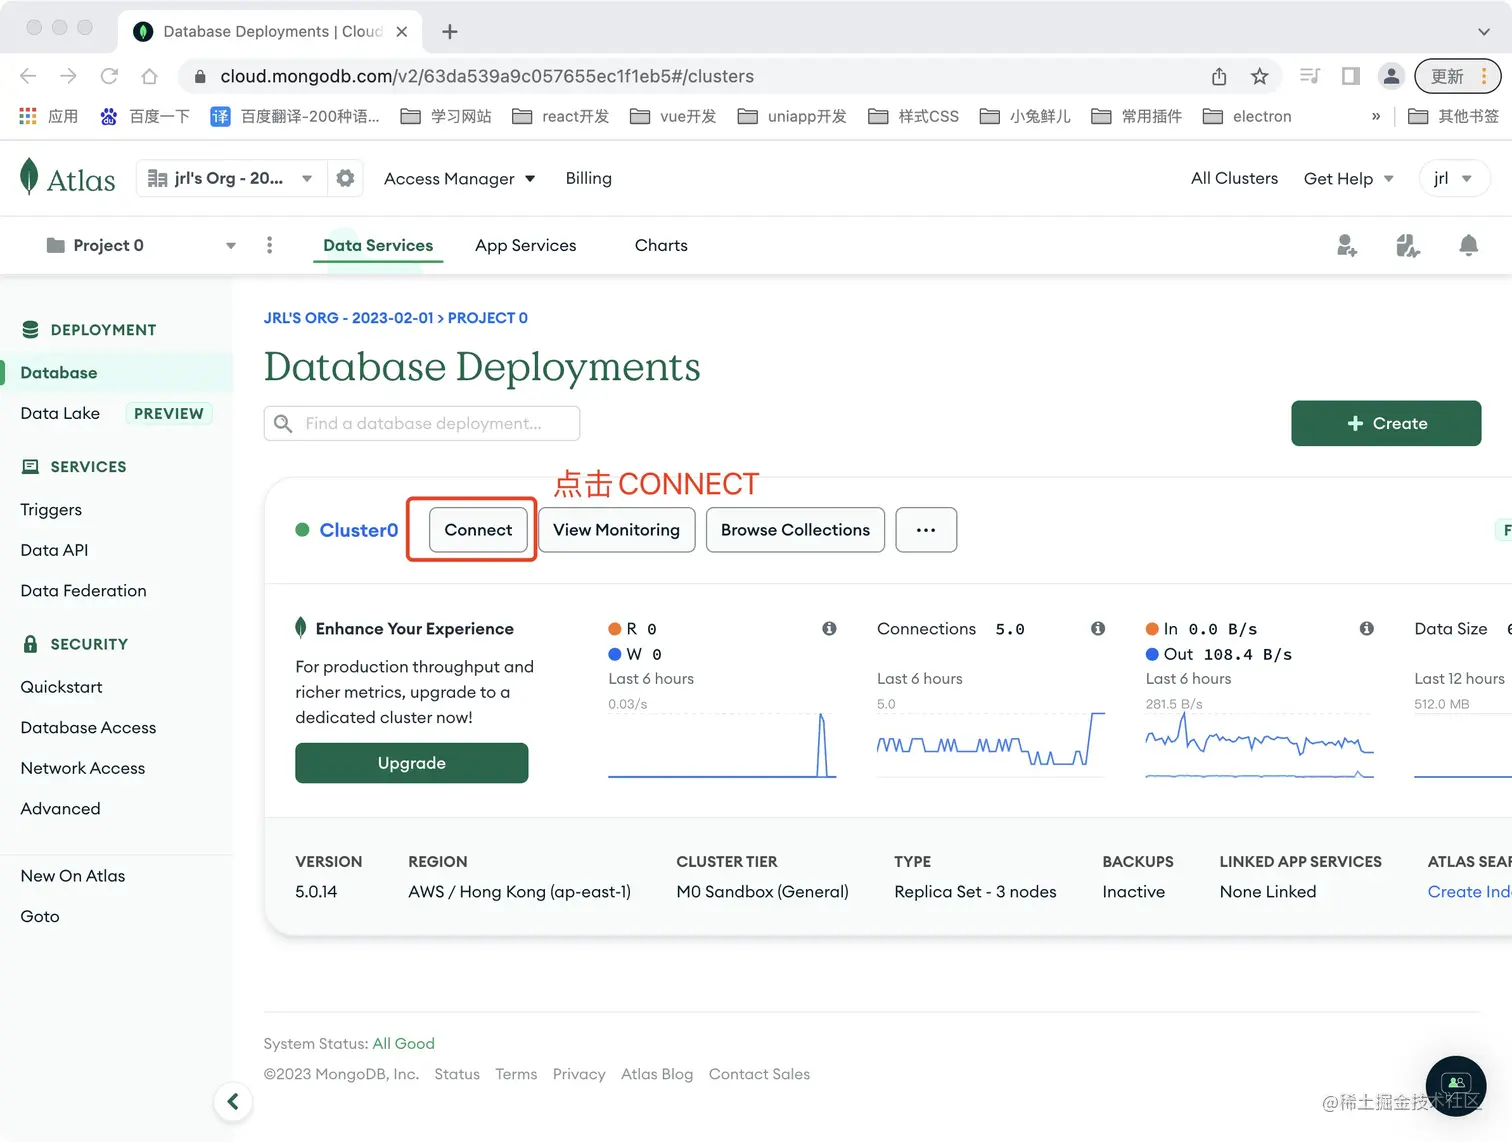Open the Cluster0 link
Screen dimensions: 1512x1142
(359, 530)
